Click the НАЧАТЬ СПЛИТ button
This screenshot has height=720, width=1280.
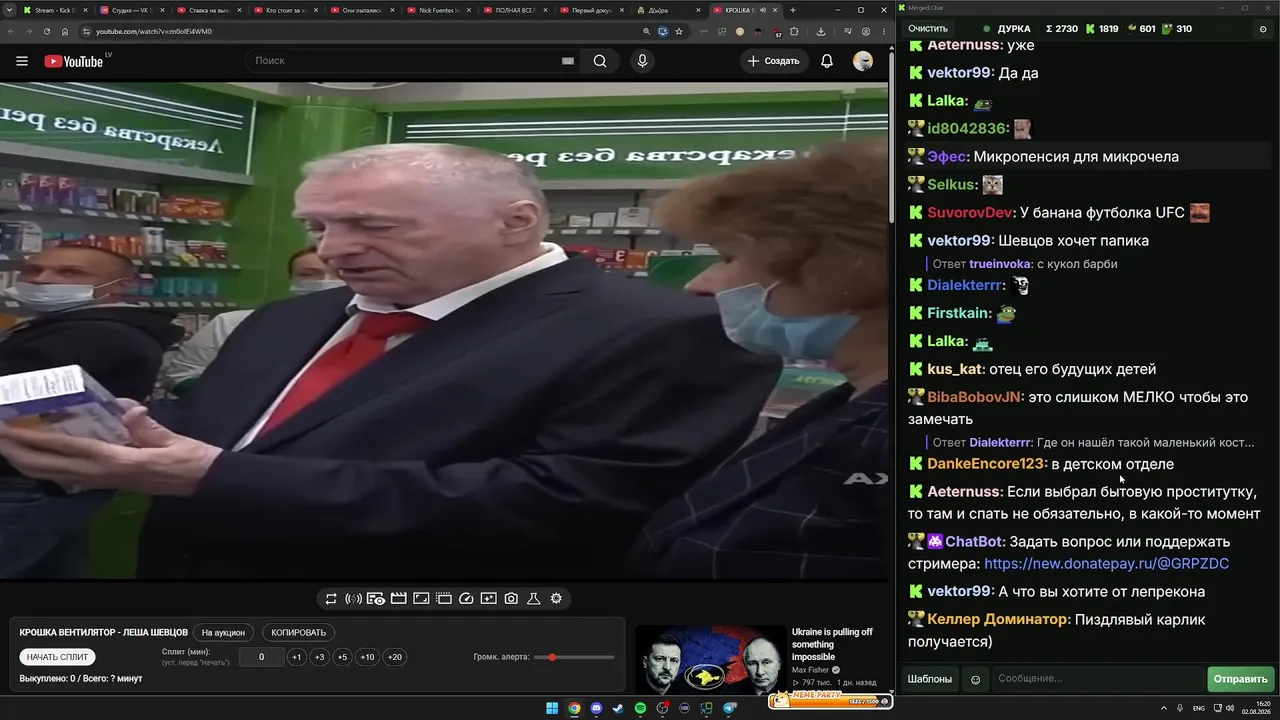click(58, 657)
